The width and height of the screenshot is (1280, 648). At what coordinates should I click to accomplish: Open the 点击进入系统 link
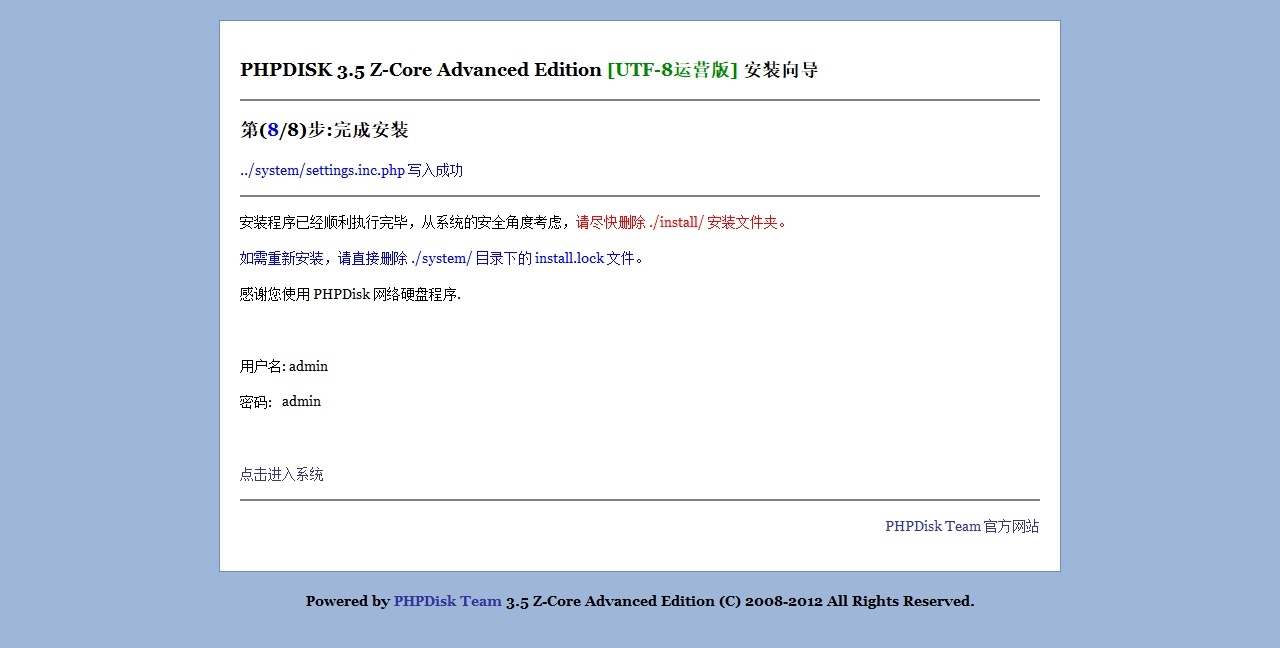coord(282,474)
